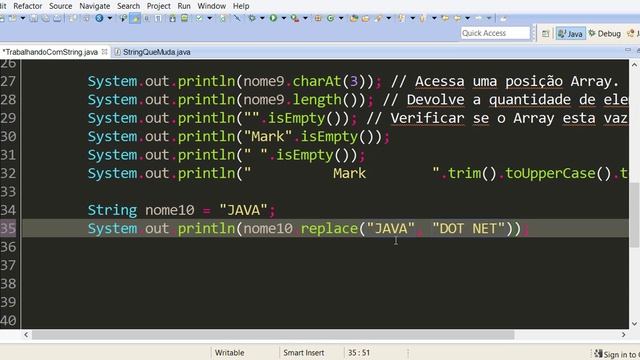Click the green Run button
Image resolution: width=640 pixels, height=360 pixels.
273,18
